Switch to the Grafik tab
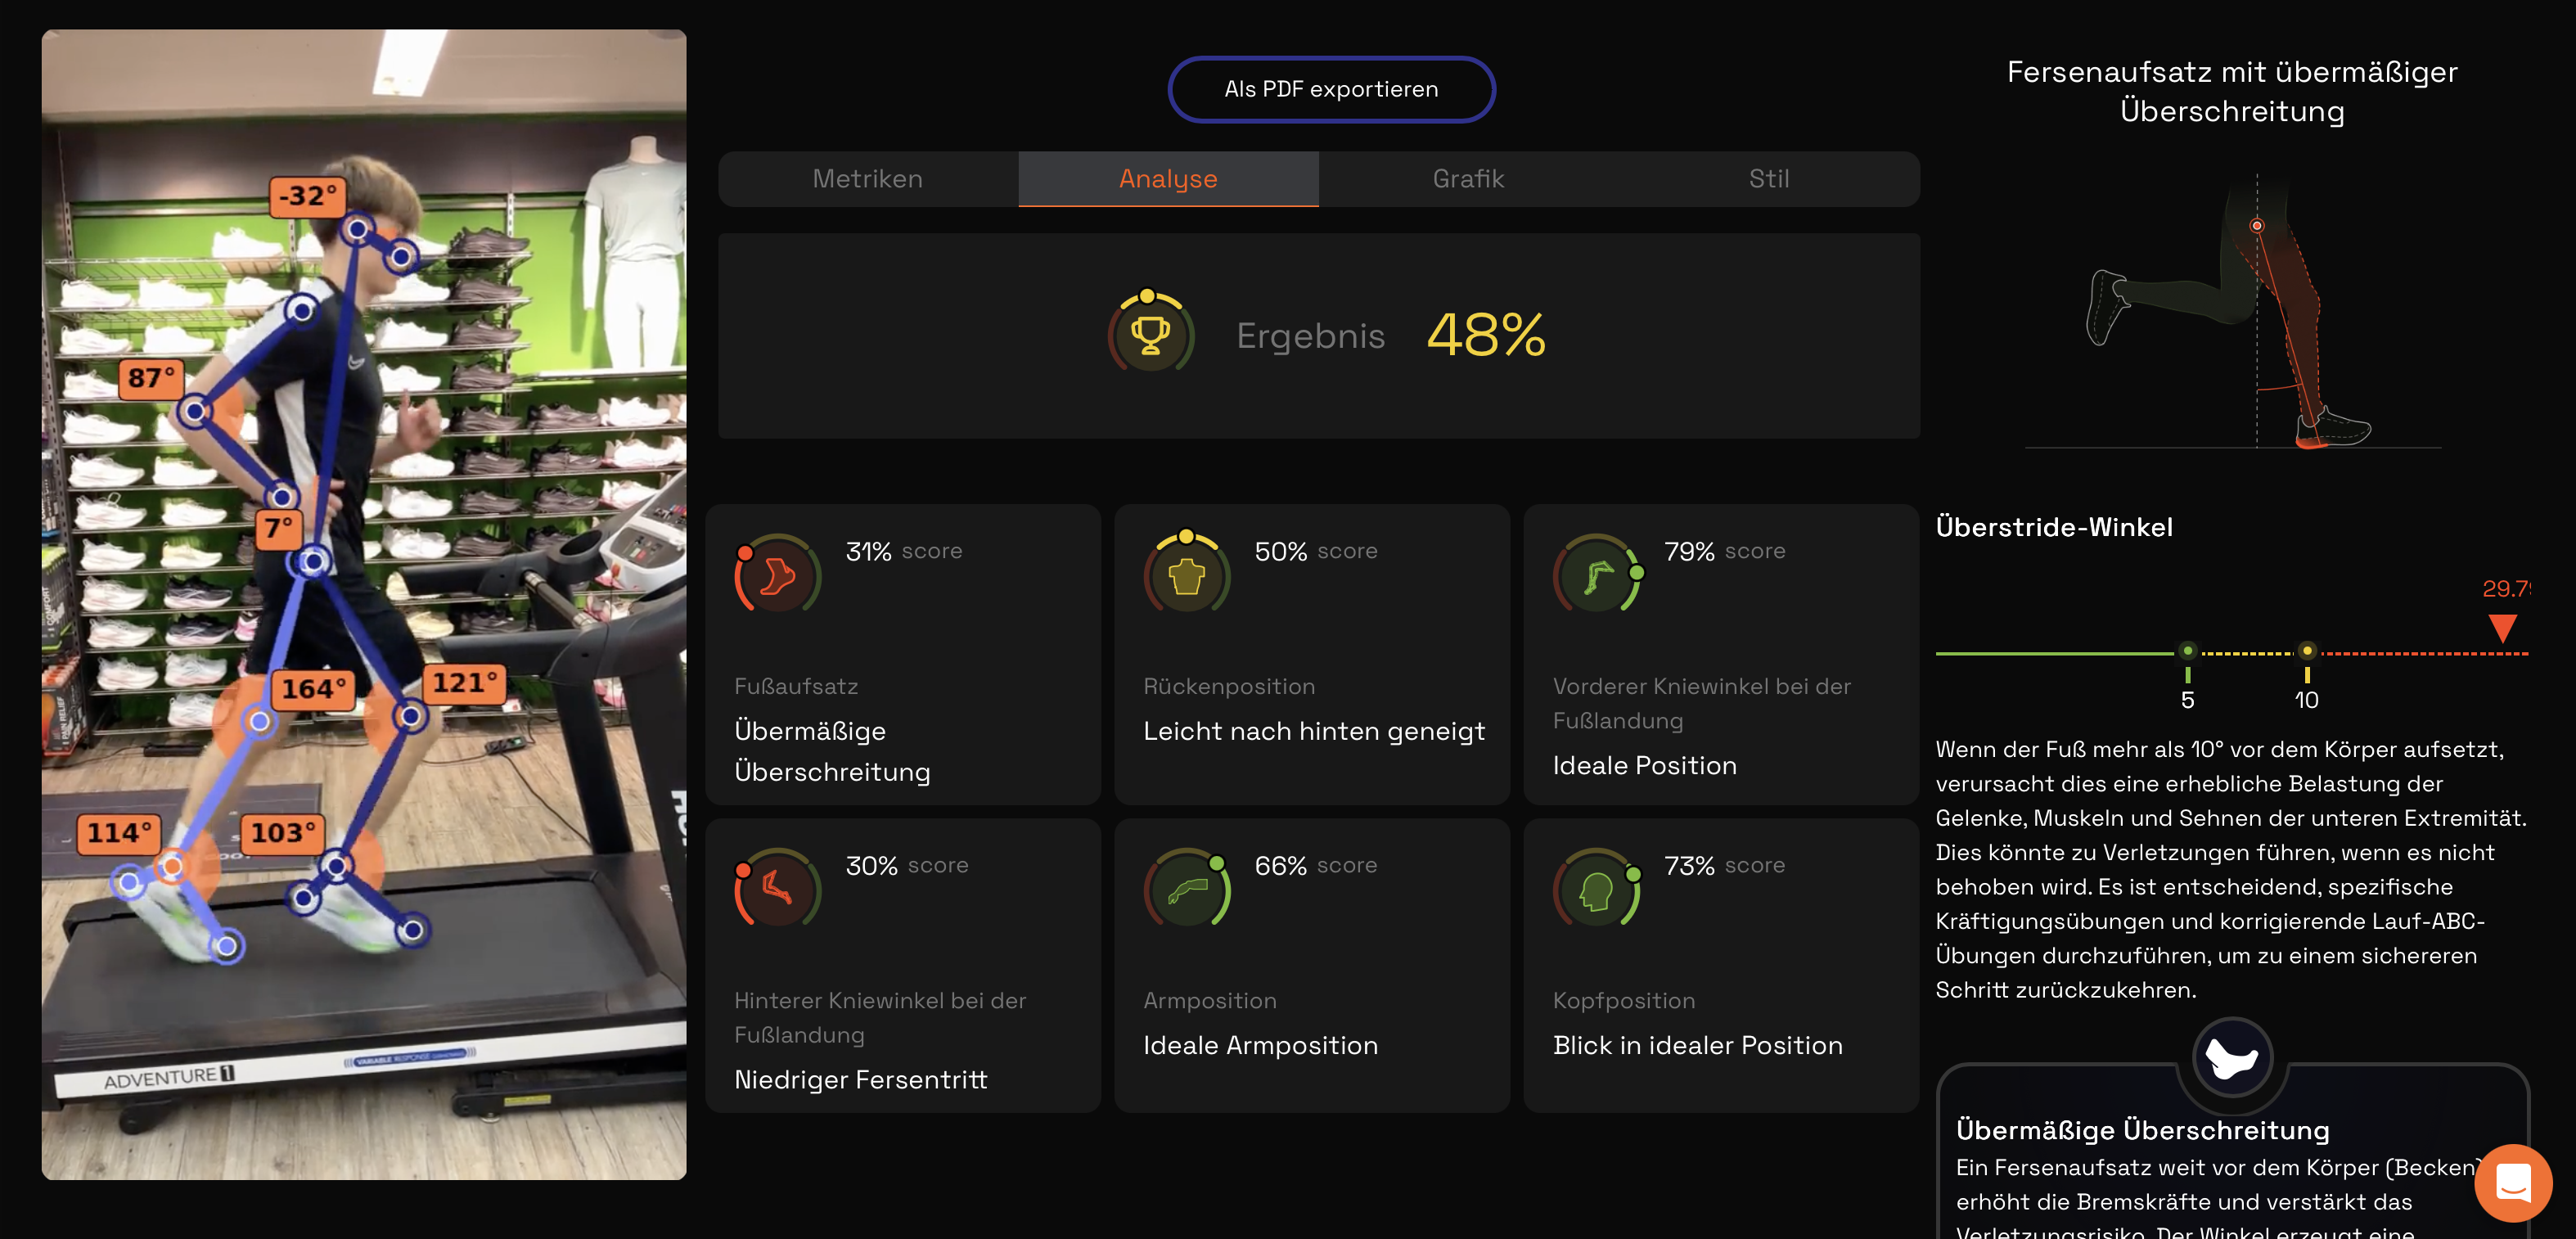2576x1239 pixels. 1467,179
